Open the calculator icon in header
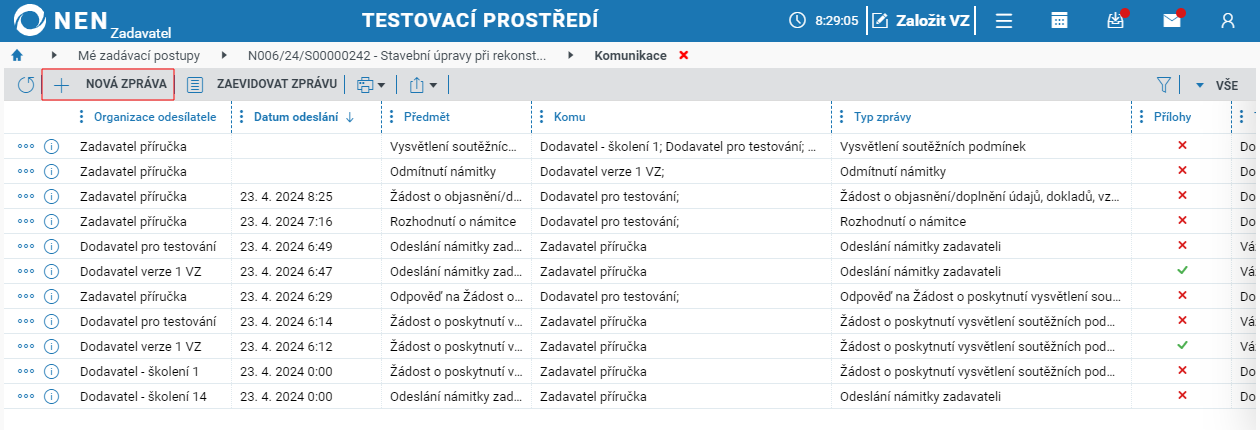This screenshot has height=430, width=1260. [1060, 21]
